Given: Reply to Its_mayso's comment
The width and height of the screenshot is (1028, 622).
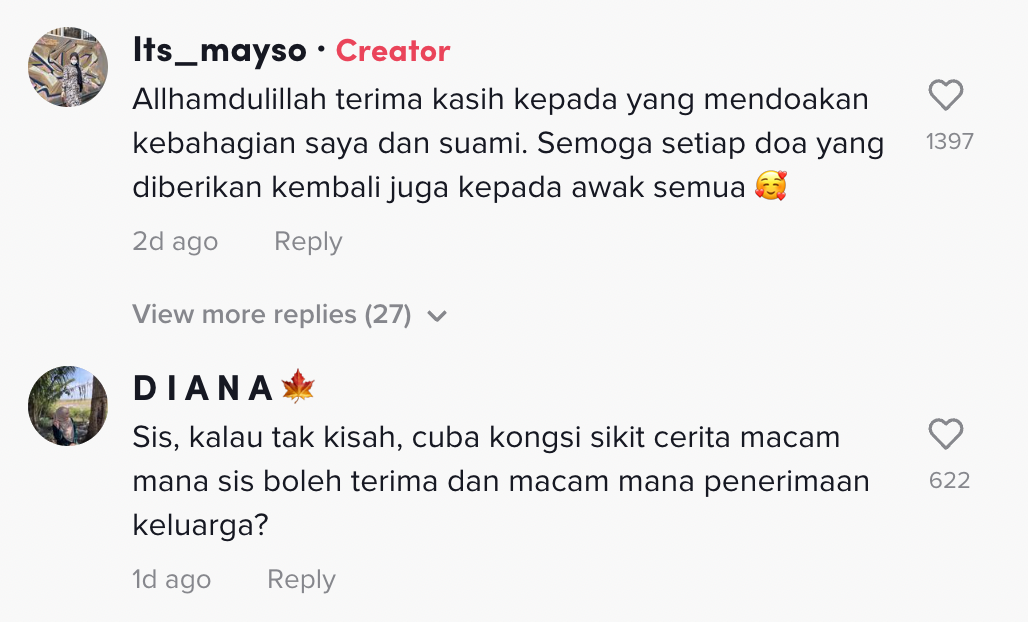Looking at the screenshot, I should [x=308, y=242].
